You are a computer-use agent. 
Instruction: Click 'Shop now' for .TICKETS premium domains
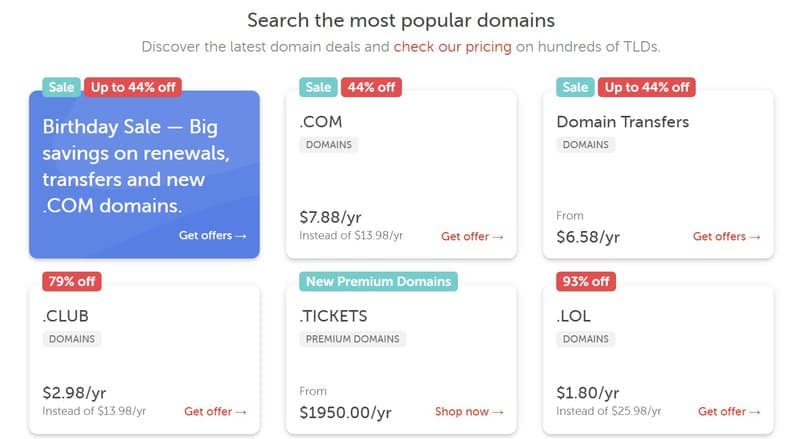pos(469,411)
